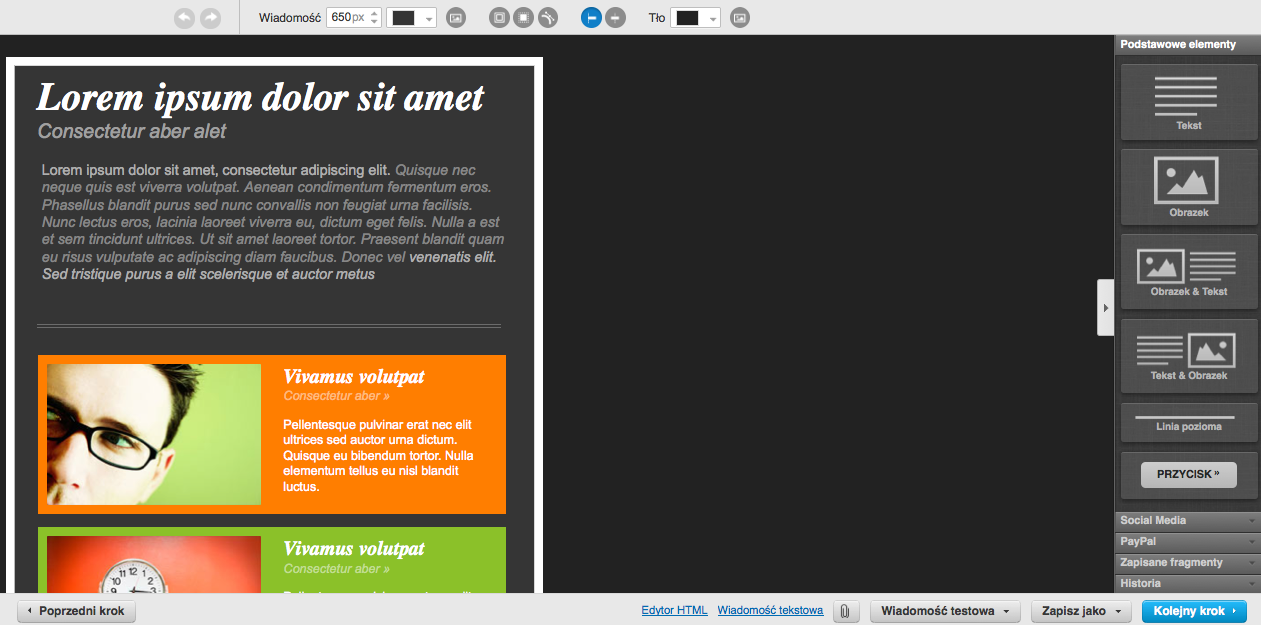This screenshot has width=1261, height=625.
Task: Expand the Historia section
Action: pyautogui.click(x=1188, y=583)
